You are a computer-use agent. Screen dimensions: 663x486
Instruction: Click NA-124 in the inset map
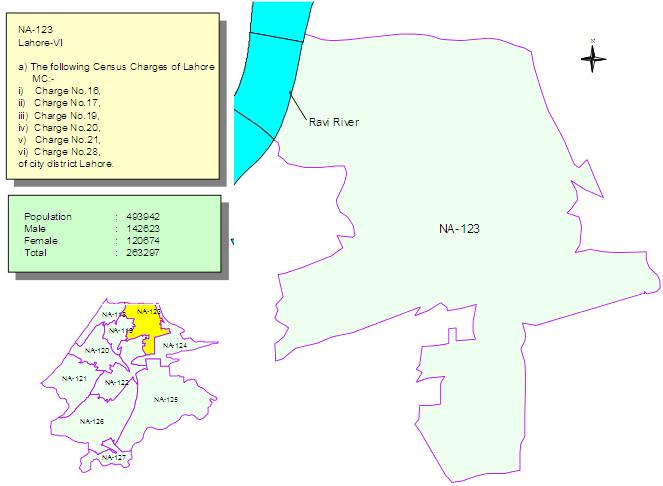(175, 346)
